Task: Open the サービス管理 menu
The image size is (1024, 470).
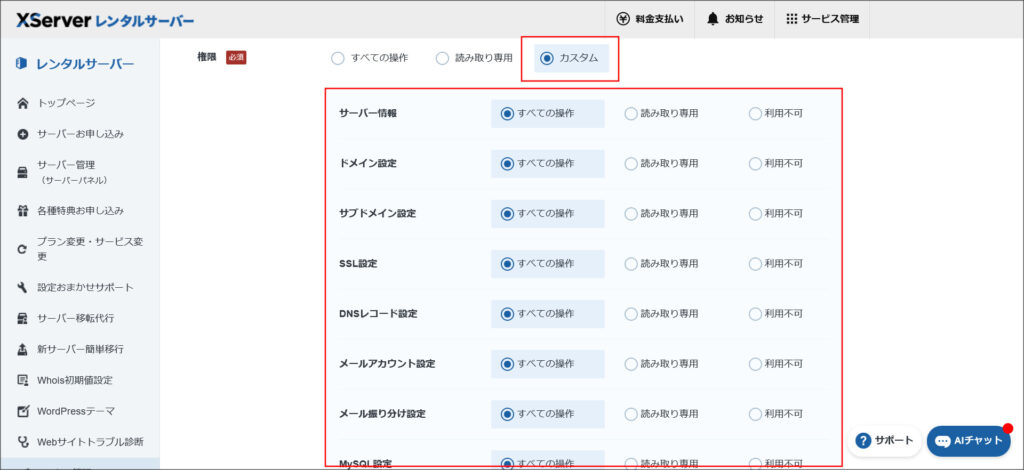Action: 822,19
